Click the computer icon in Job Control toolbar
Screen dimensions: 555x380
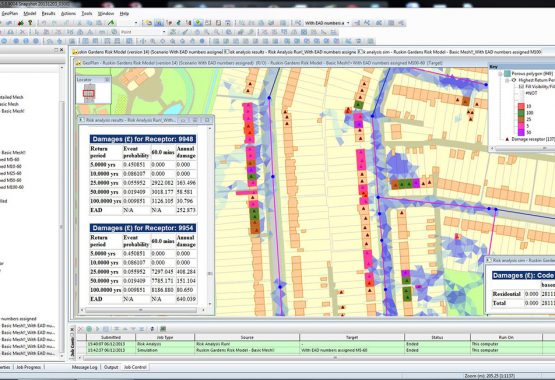pos(163,329)
